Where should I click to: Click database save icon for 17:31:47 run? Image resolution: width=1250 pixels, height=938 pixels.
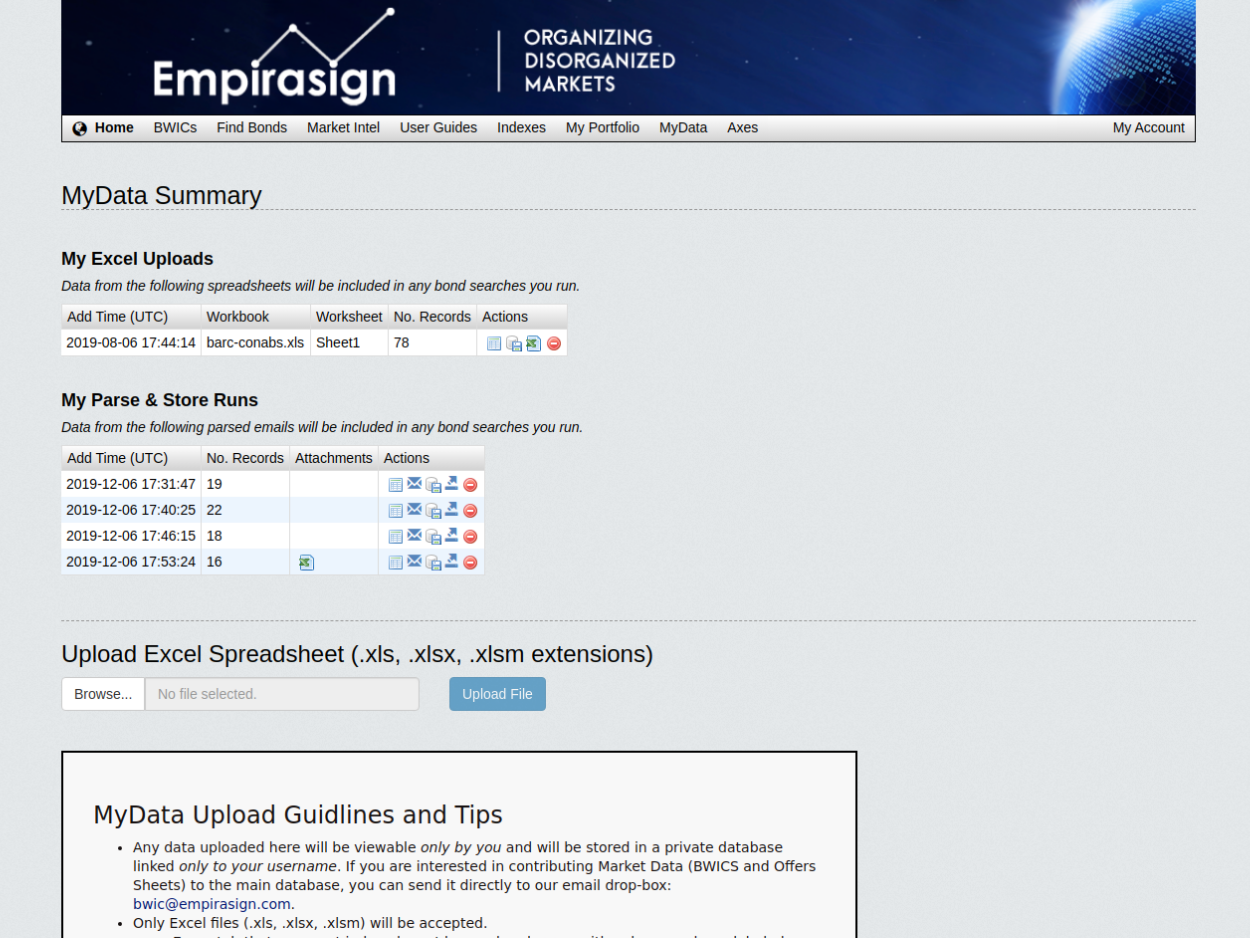point(433,485)
